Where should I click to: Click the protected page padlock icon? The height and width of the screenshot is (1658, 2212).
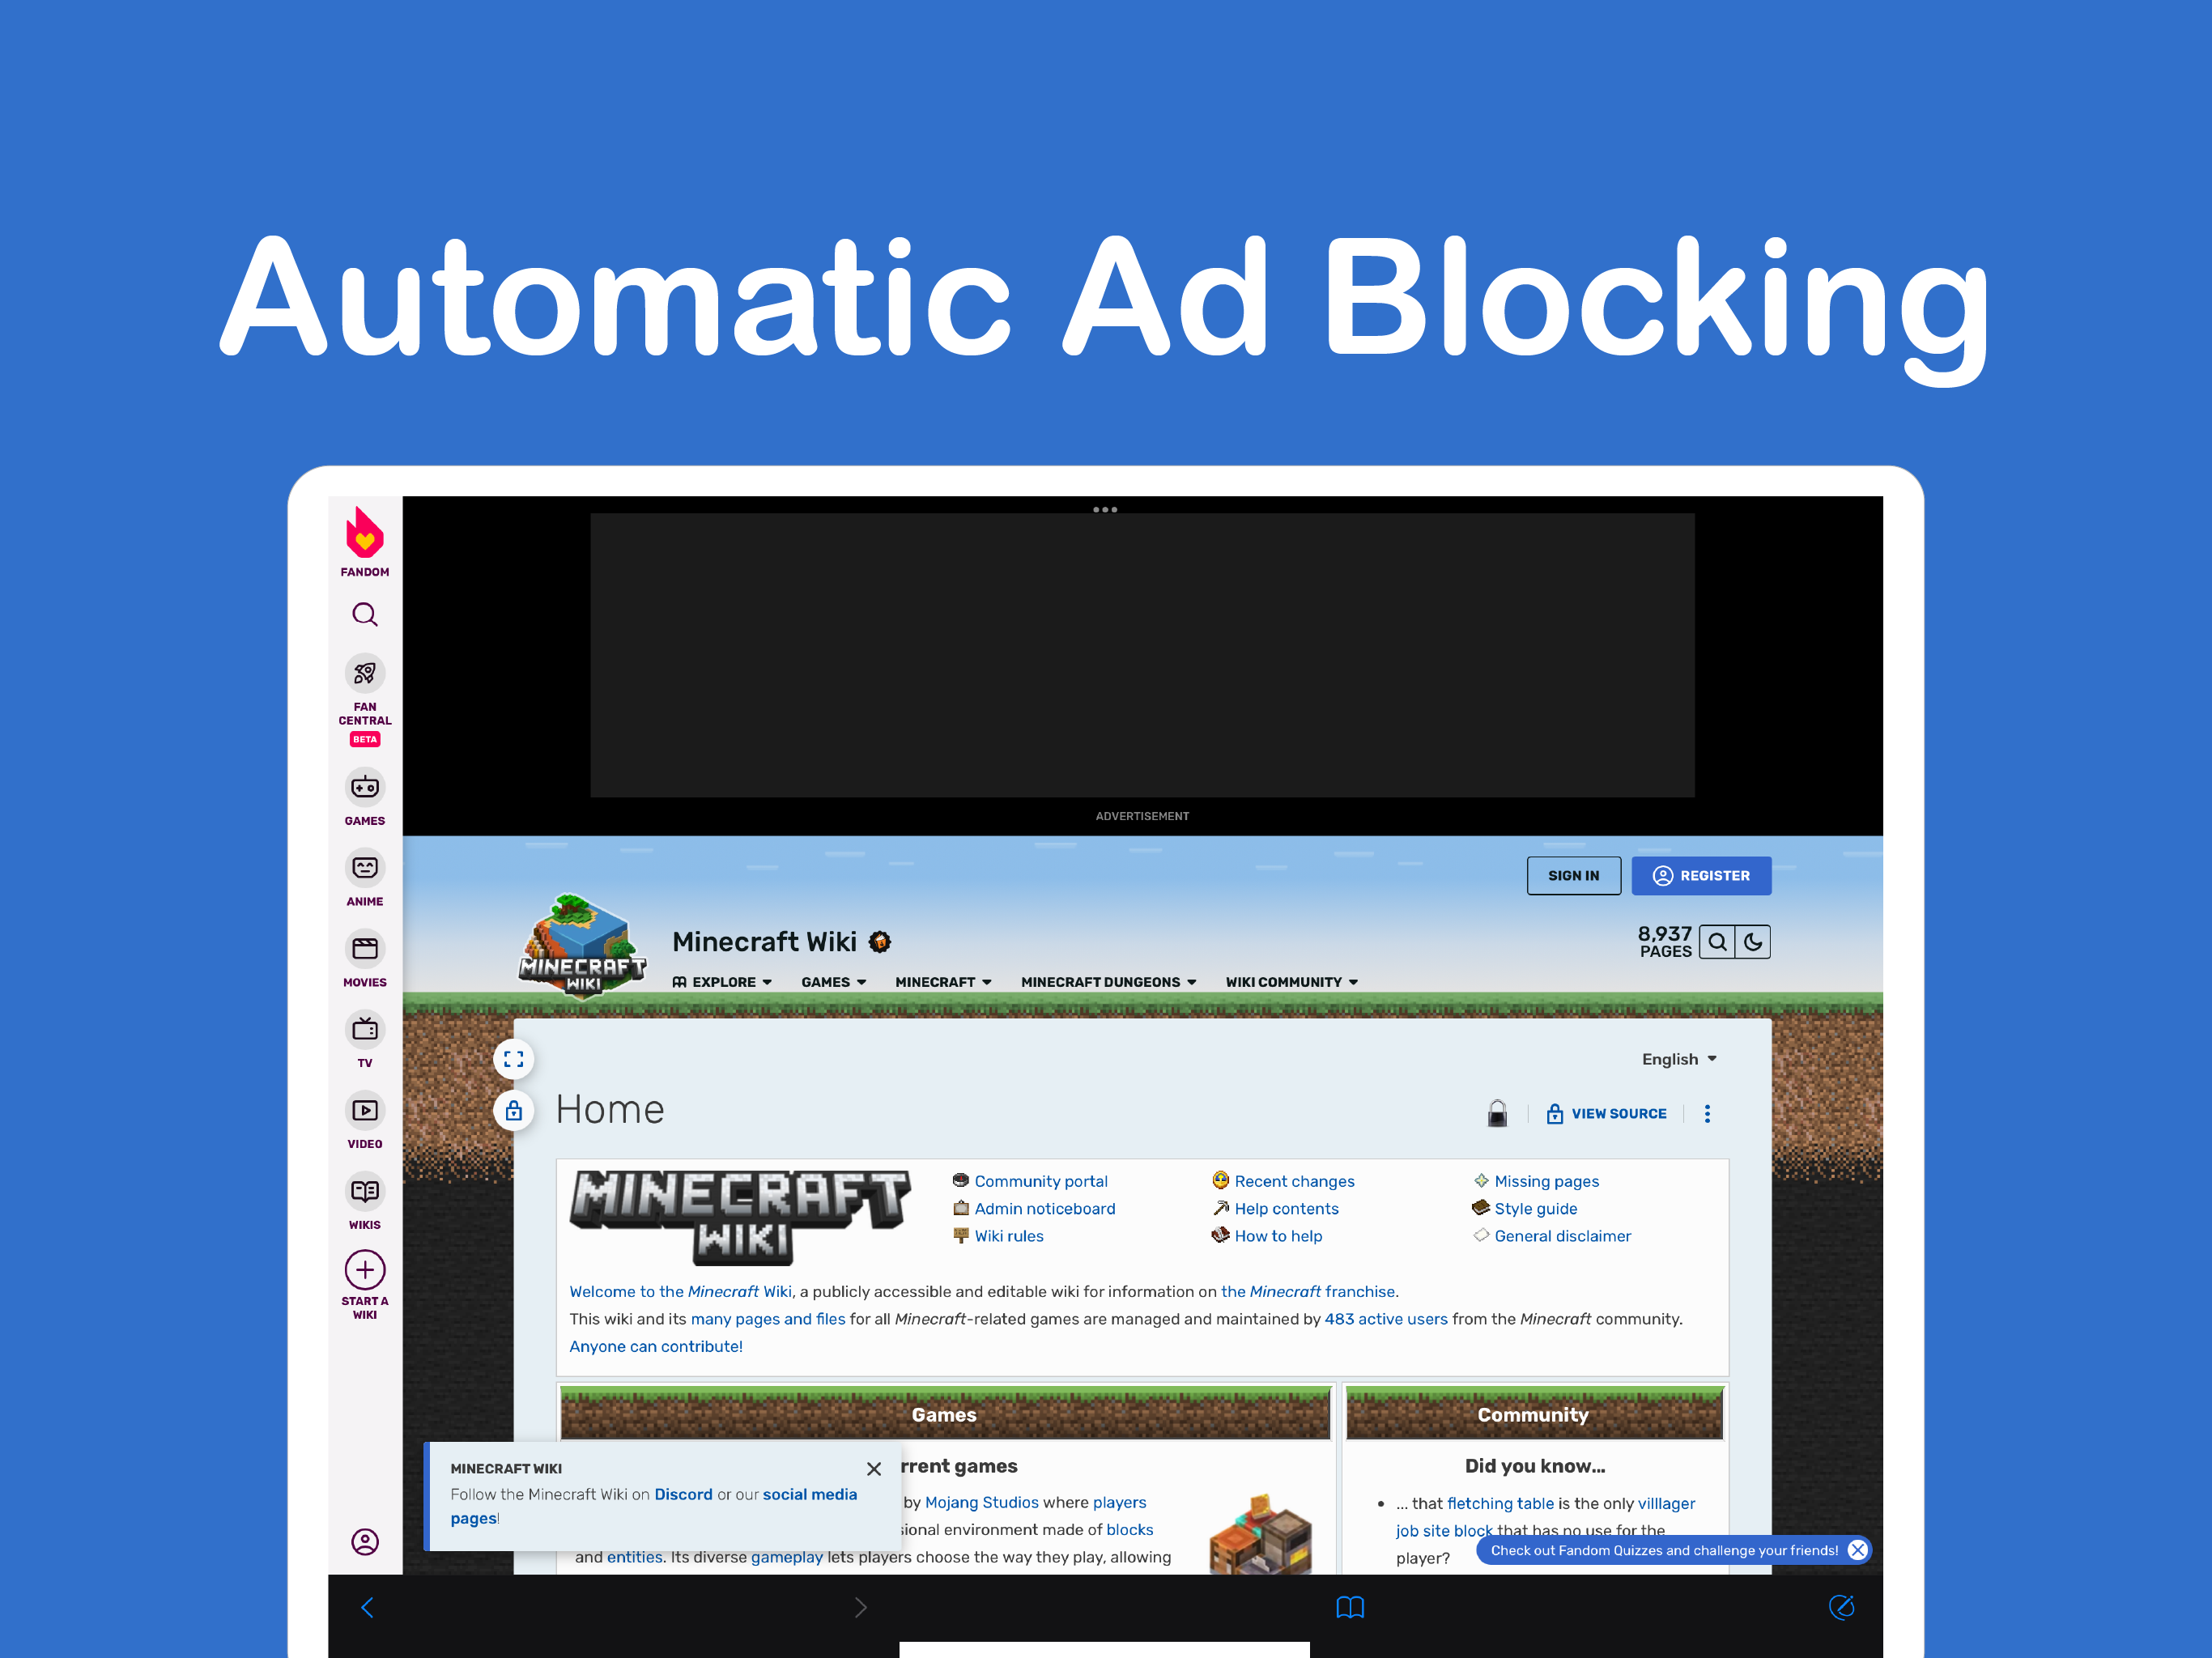point(1497,1113)
